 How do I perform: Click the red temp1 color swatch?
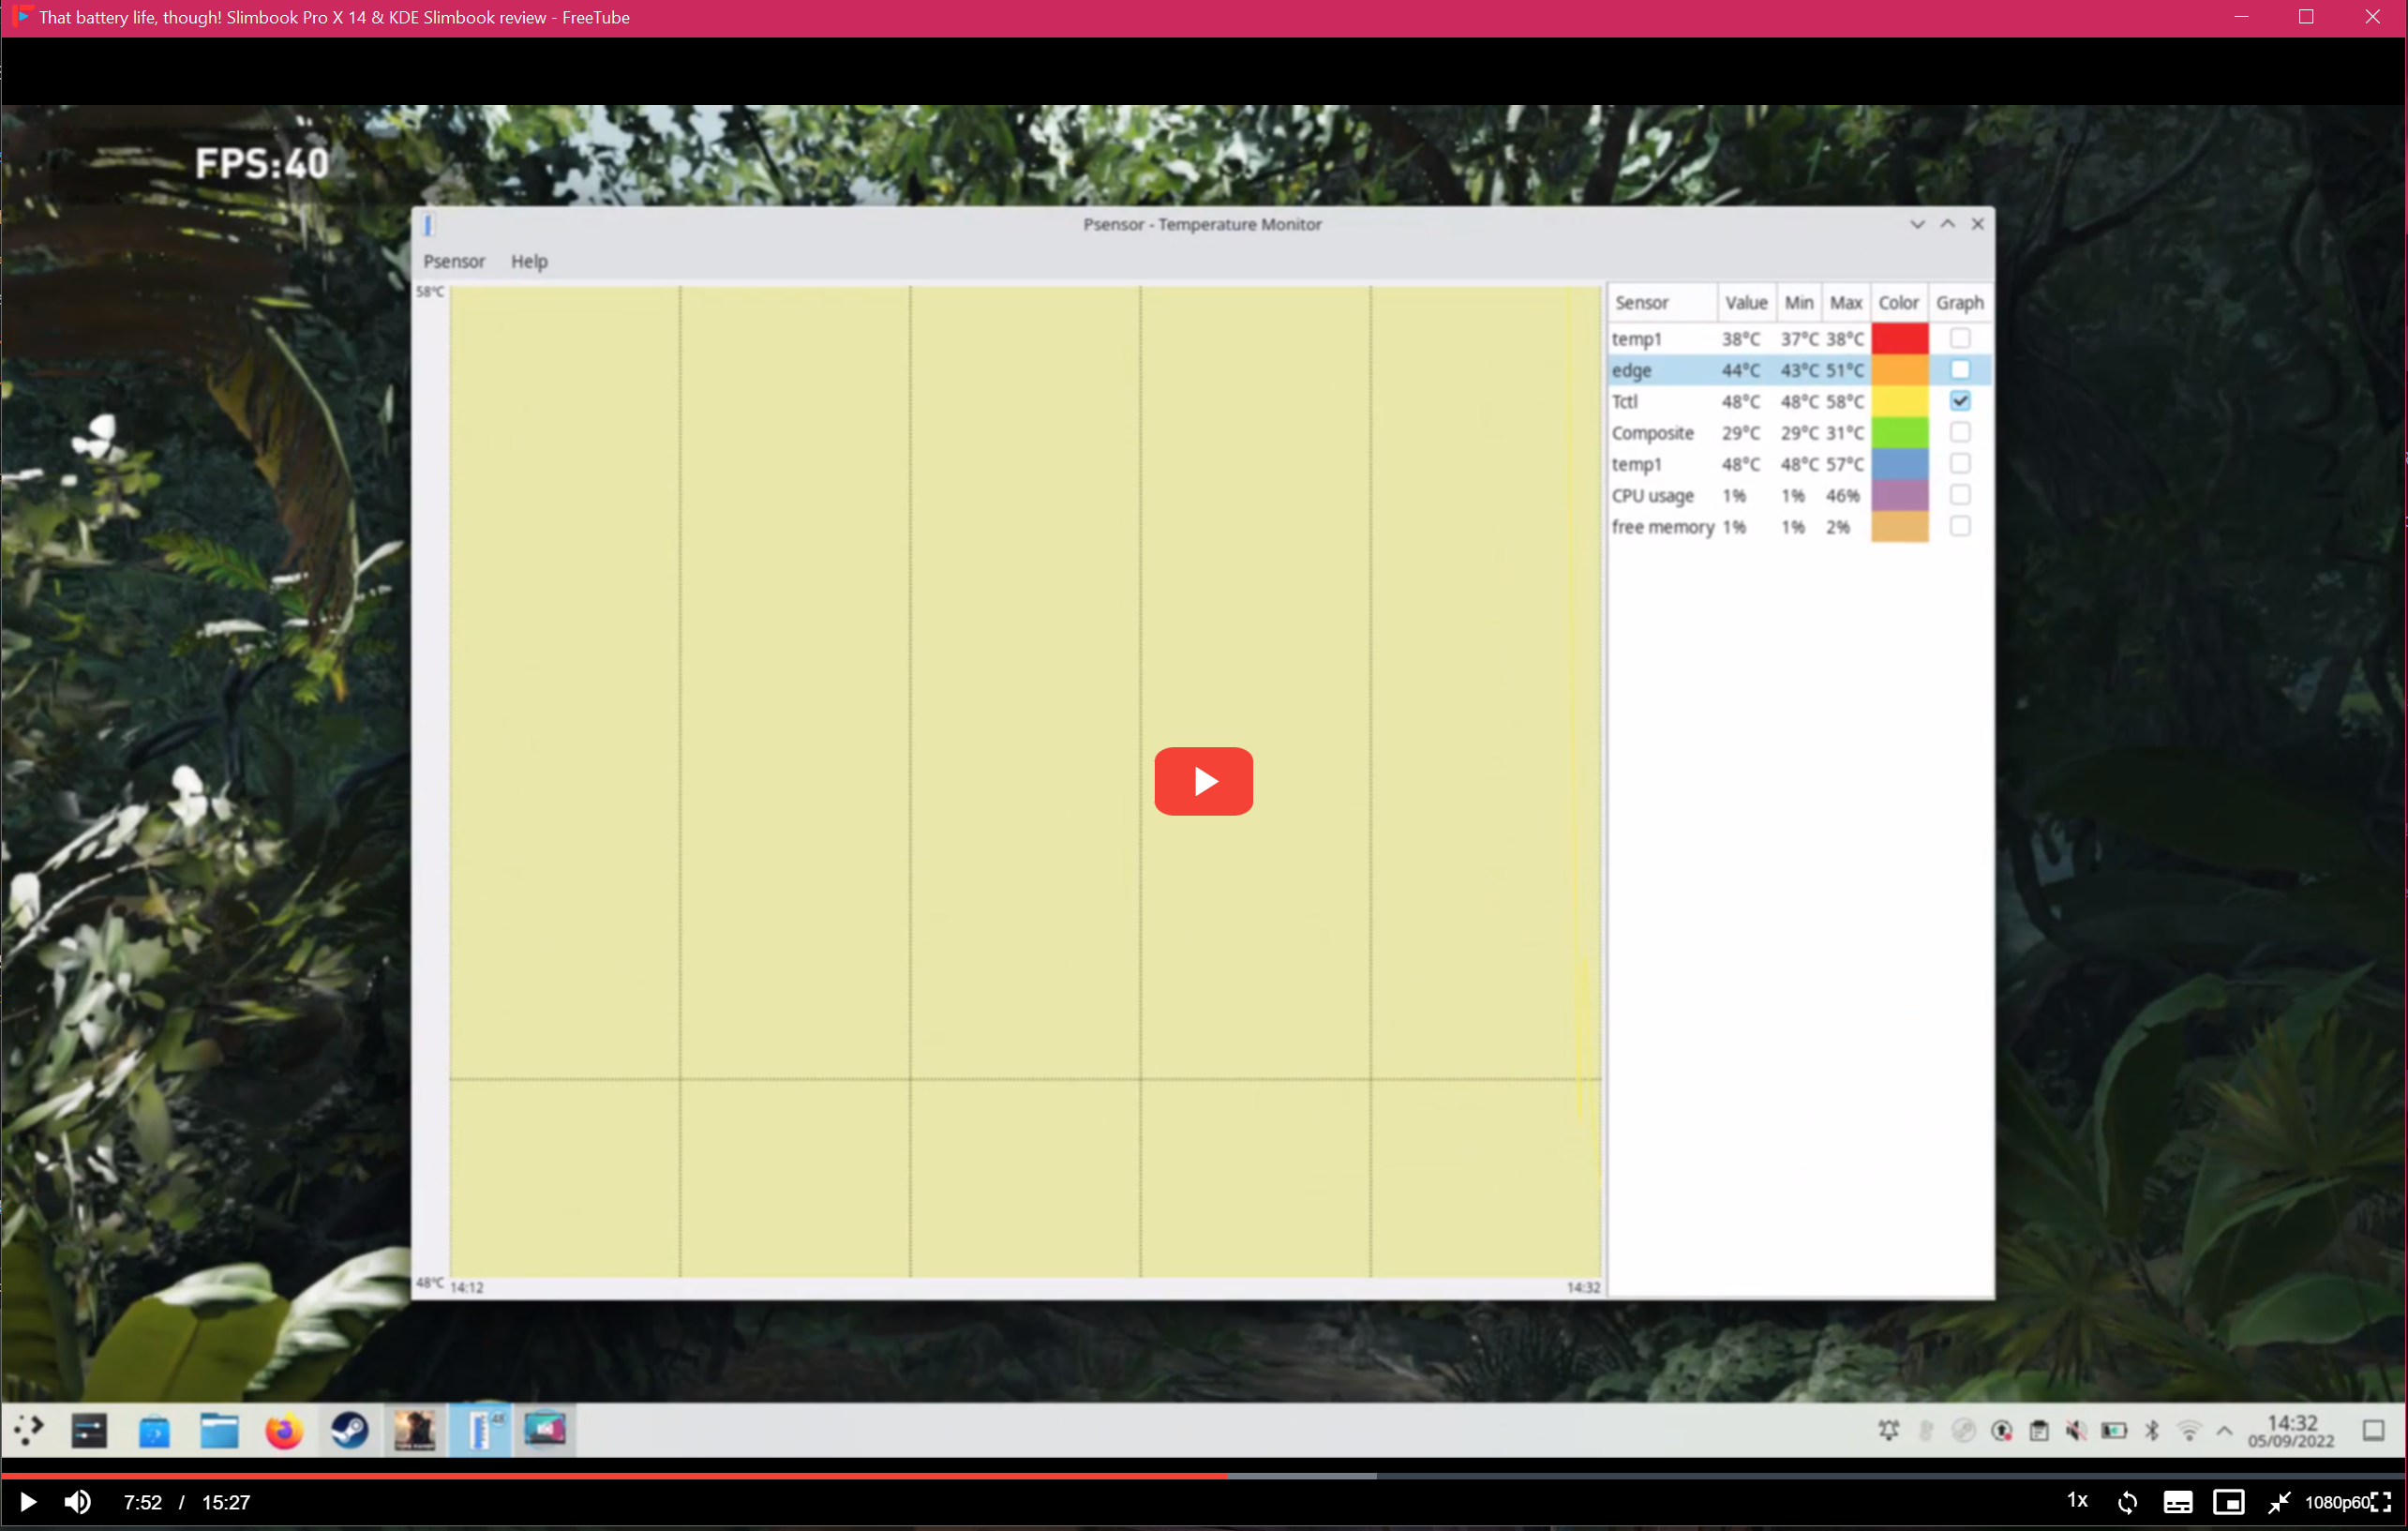[x=1900, y=339]
